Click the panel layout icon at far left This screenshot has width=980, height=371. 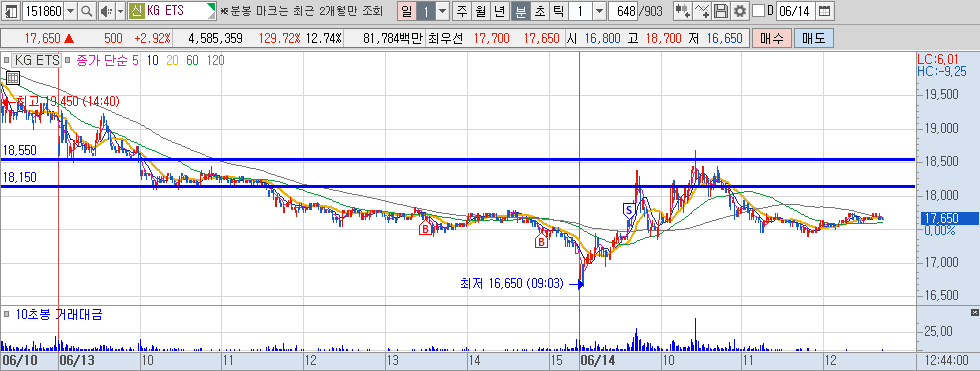pos(11,11)
